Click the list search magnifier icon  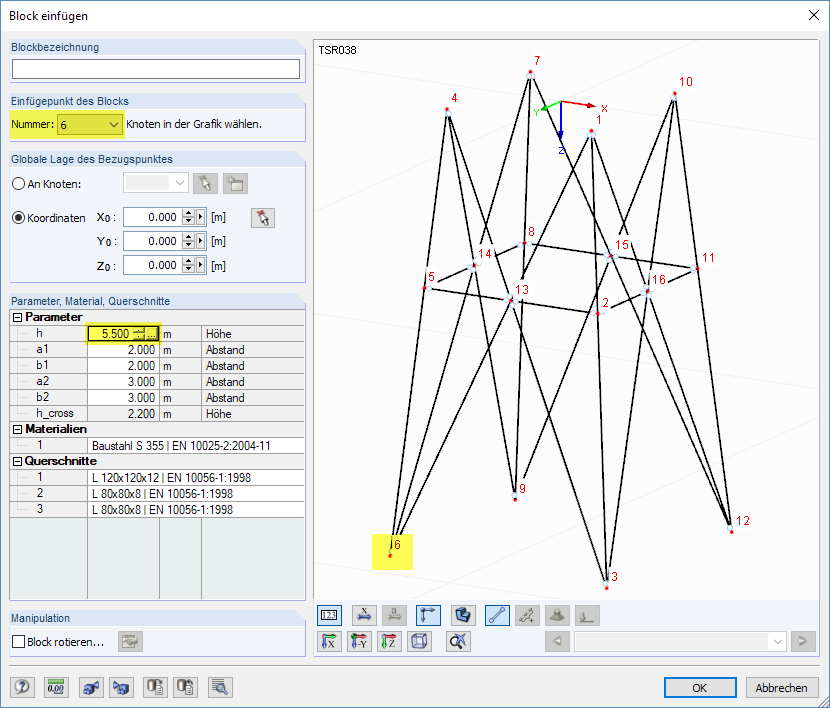coord(220,687)
